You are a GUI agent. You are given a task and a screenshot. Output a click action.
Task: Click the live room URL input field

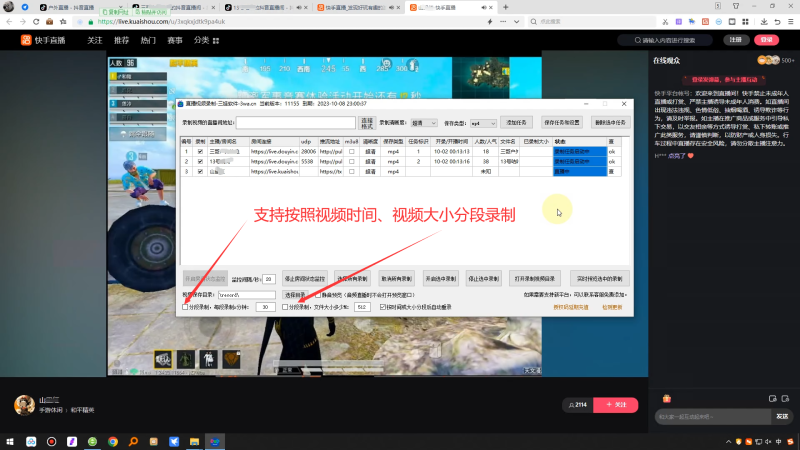295,122
